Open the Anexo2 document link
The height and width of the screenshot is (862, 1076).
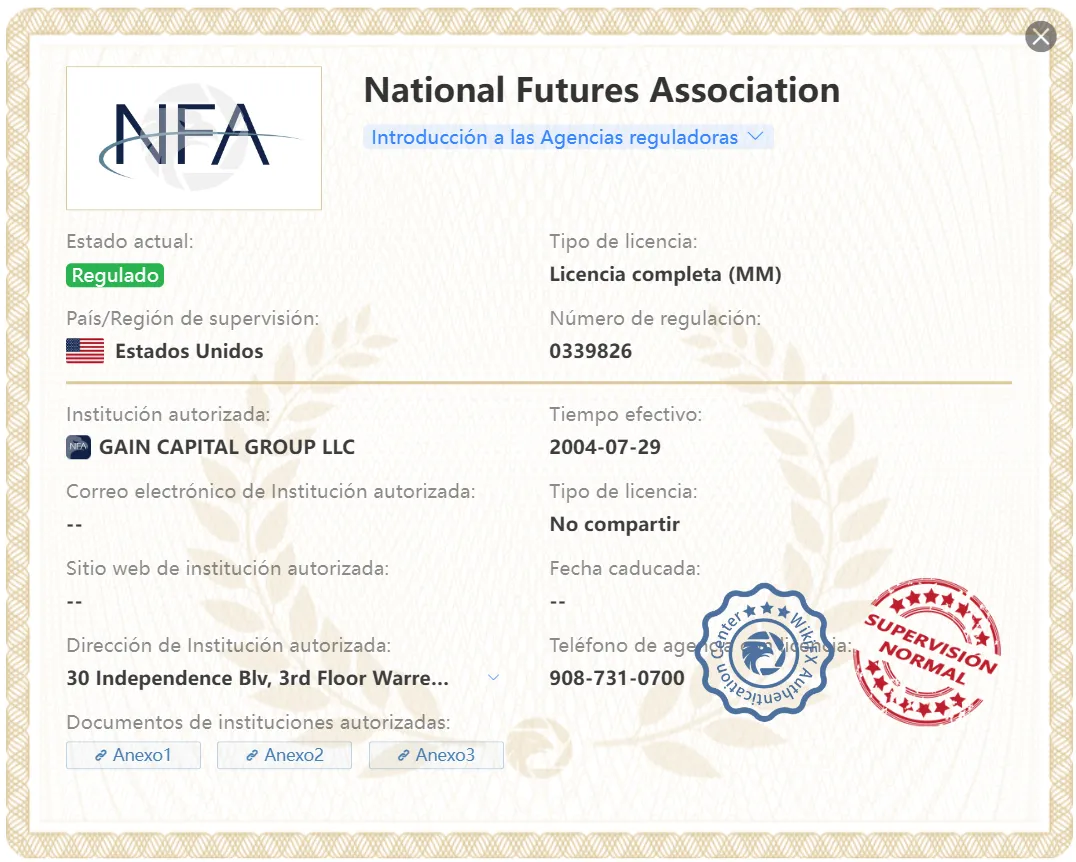[284, 755]
